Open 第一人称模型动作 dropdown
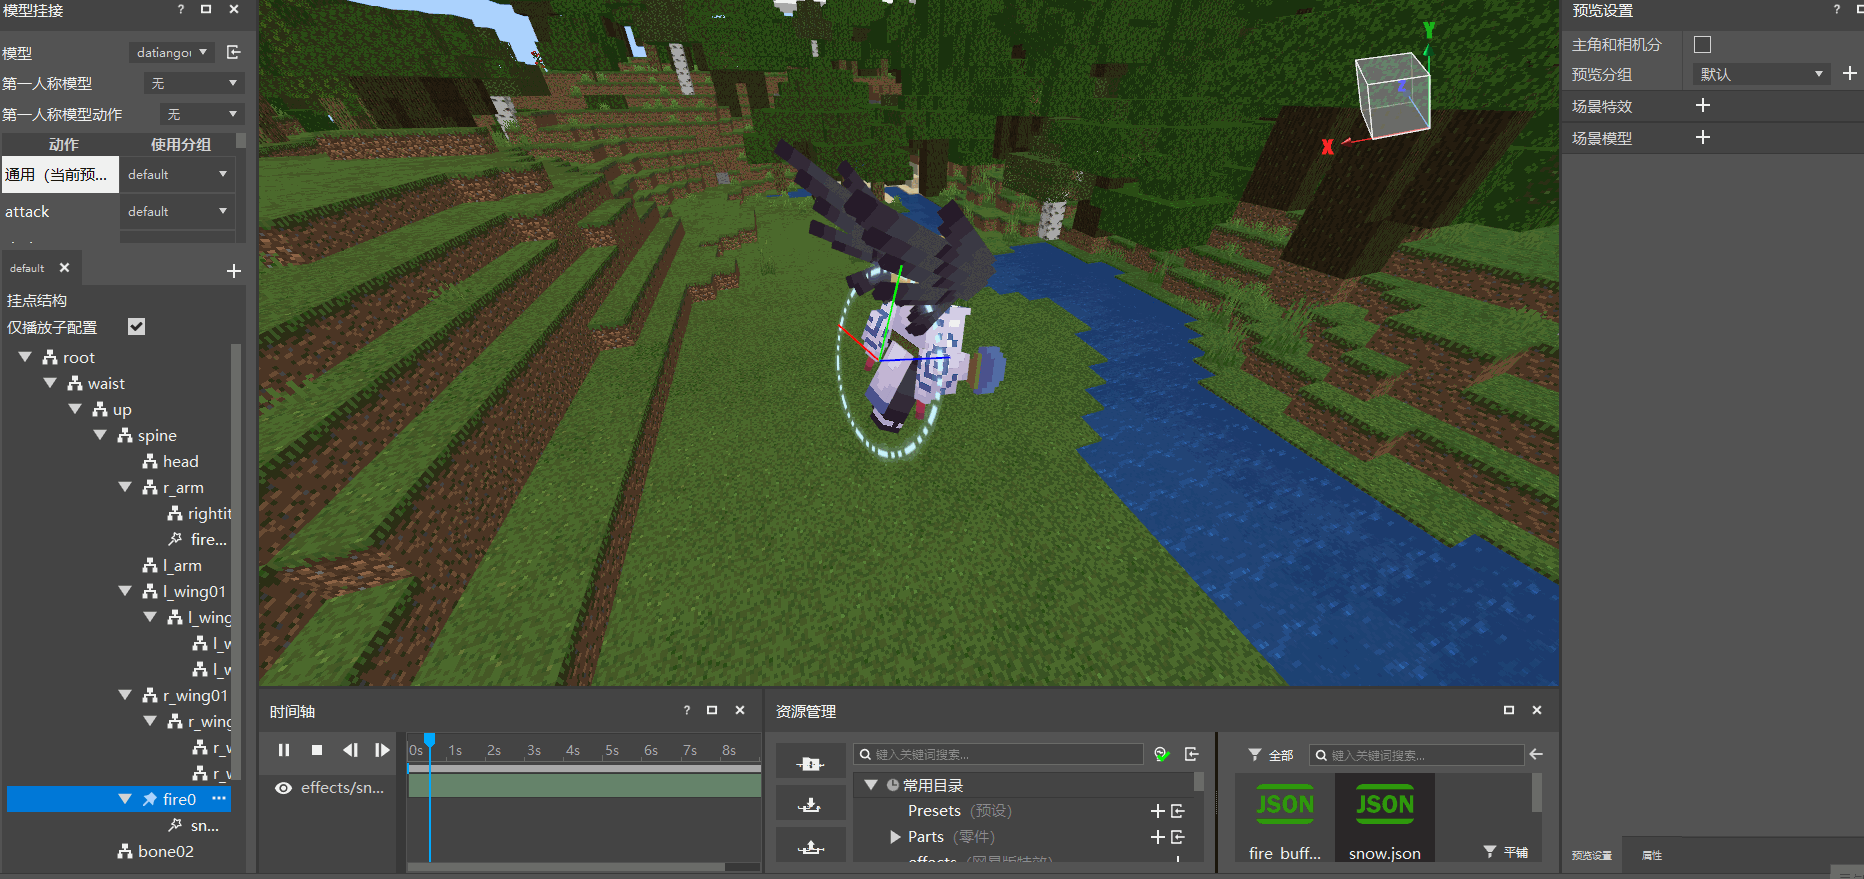The height and width of the screenshot is (879, 1864). tap(202, 114)
